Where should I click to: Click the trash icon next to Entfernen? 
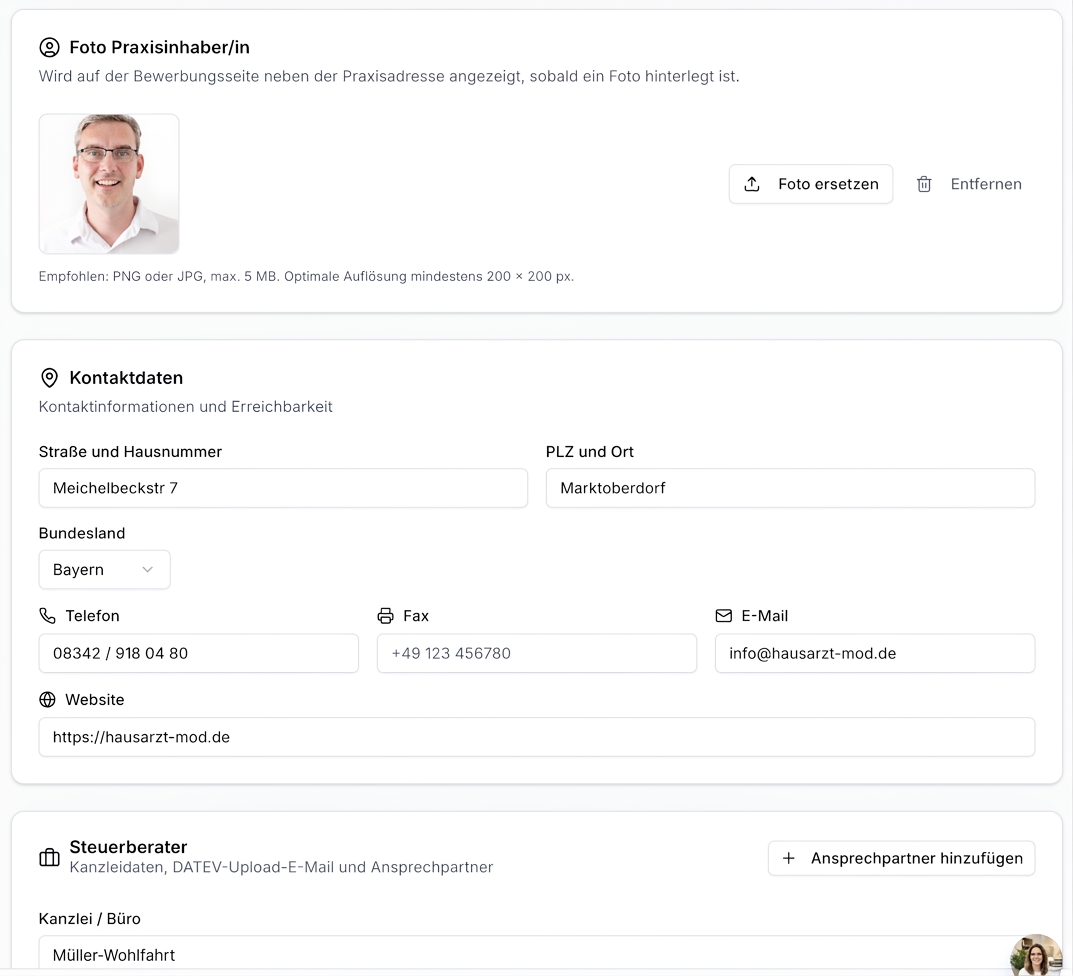[924, 184]
